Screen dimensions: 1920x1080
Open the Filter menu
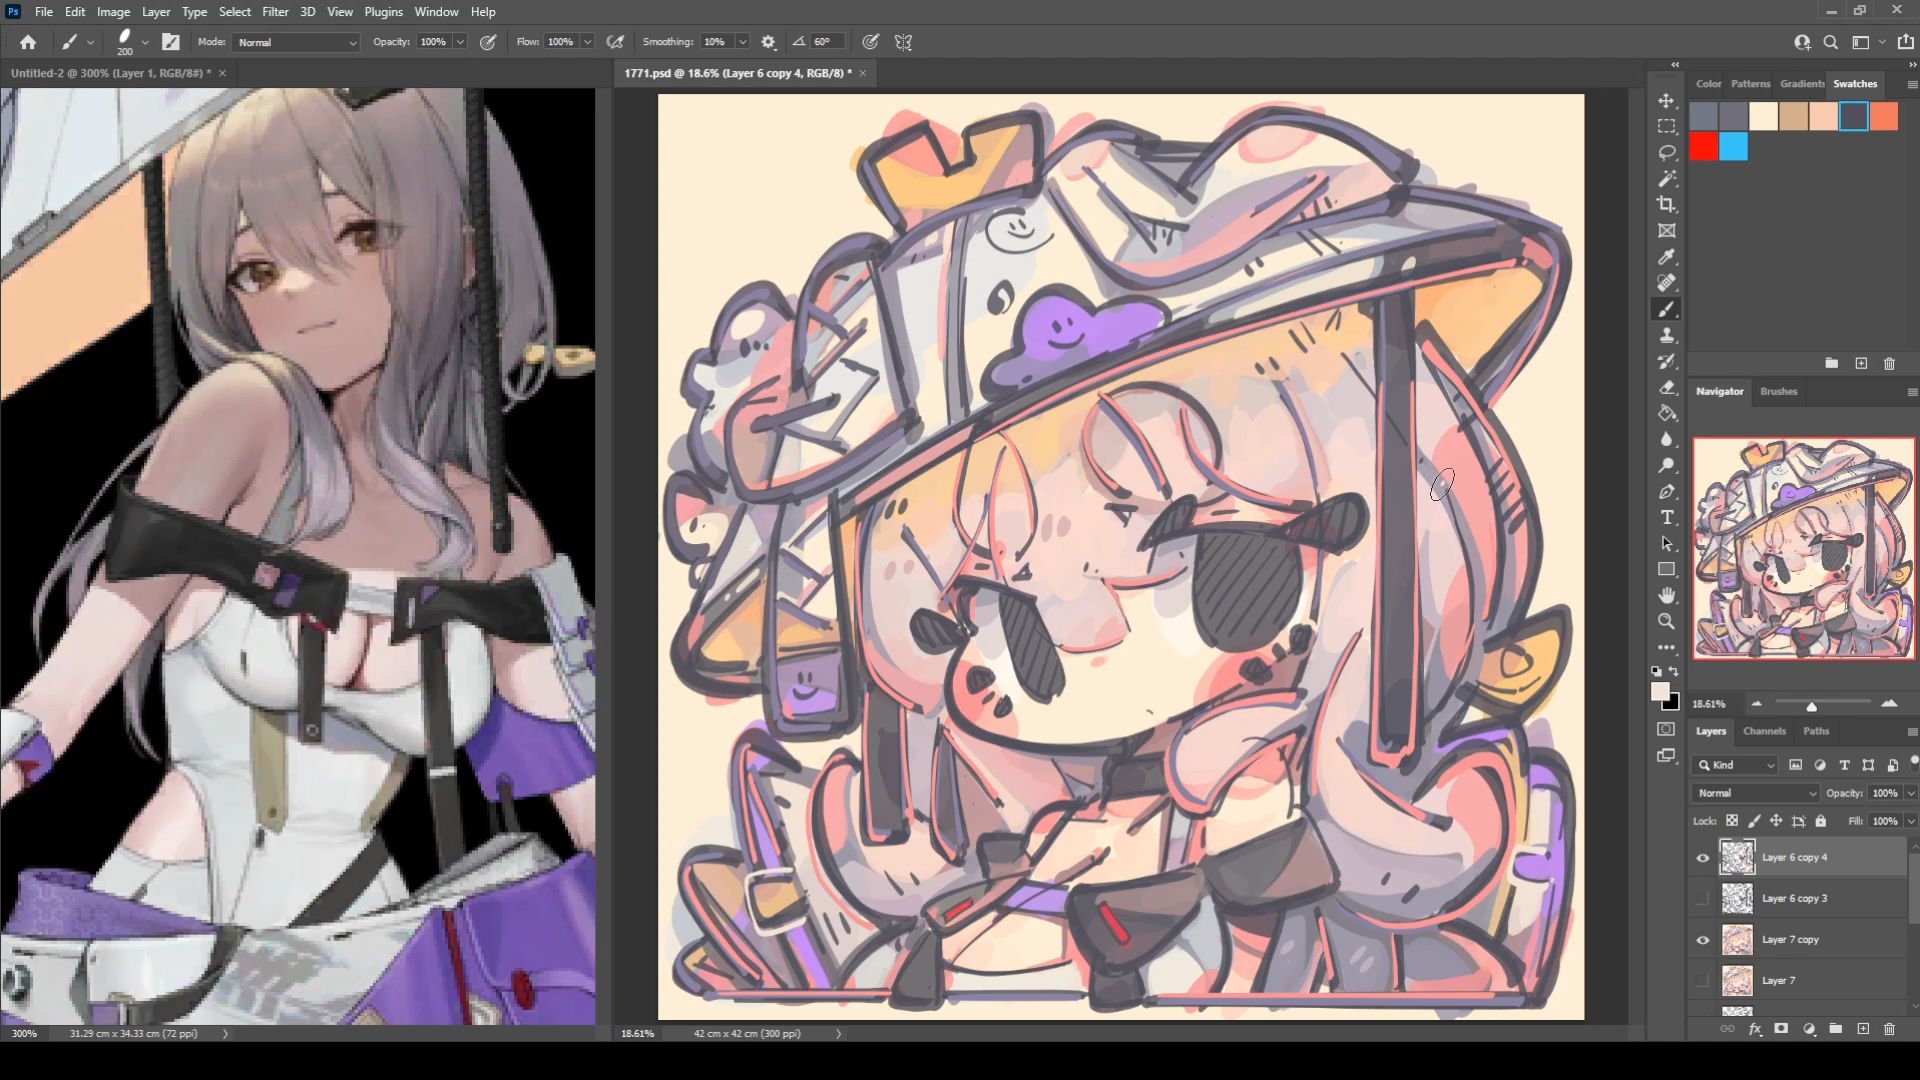[x=275, y=12]
